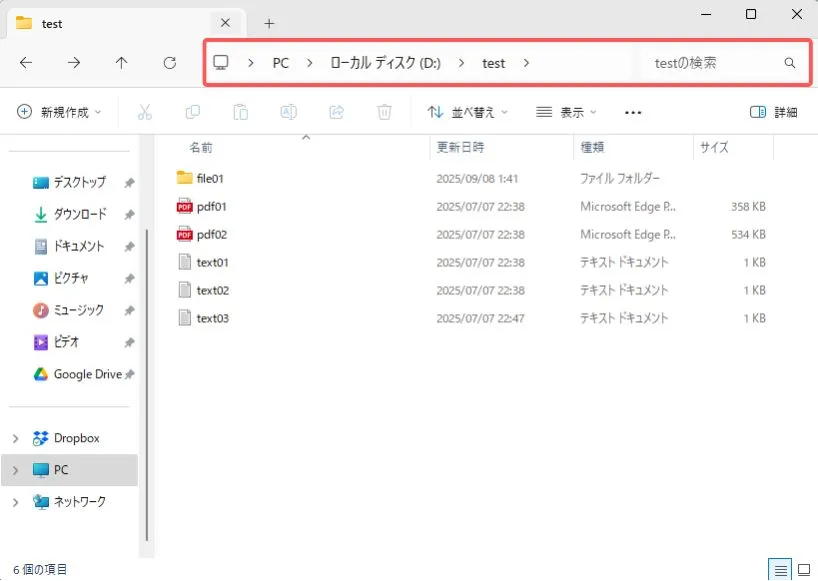818x581 pixels.
Task: Expand the ネットワーク tree node
Action: (15, 502)
